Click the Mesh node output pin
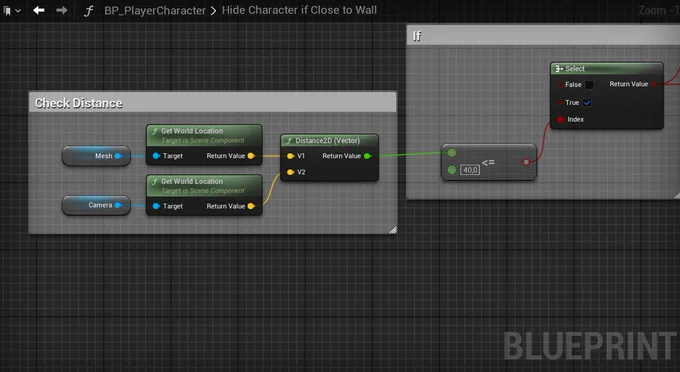The width and height of the screenshot is (680, 372). click(118, 156)
